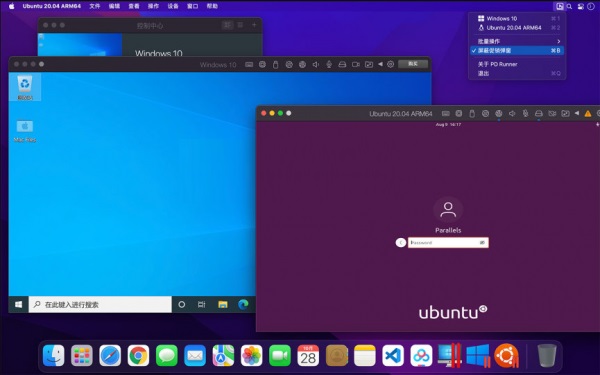
Task: Open keyboard icon in Windows 10 toolbar
Action: coord(249,64)
